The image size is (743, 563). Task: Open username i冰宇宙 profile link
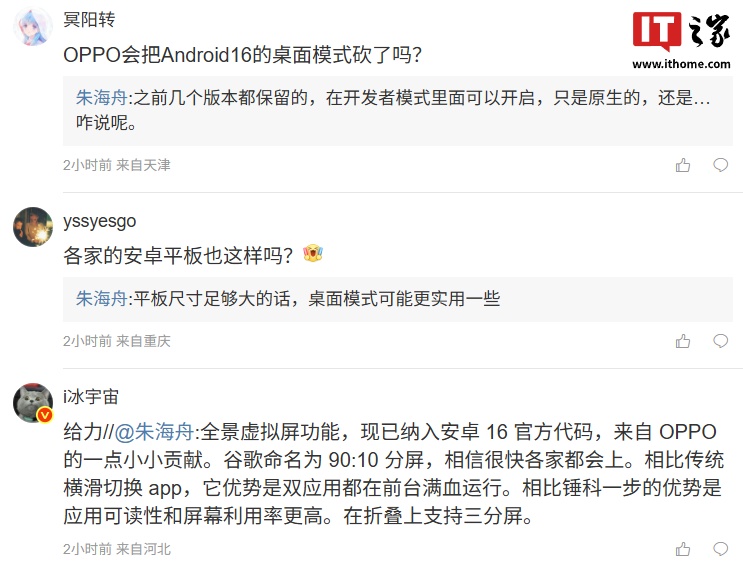pyautogui.click(x=91, y=397)
